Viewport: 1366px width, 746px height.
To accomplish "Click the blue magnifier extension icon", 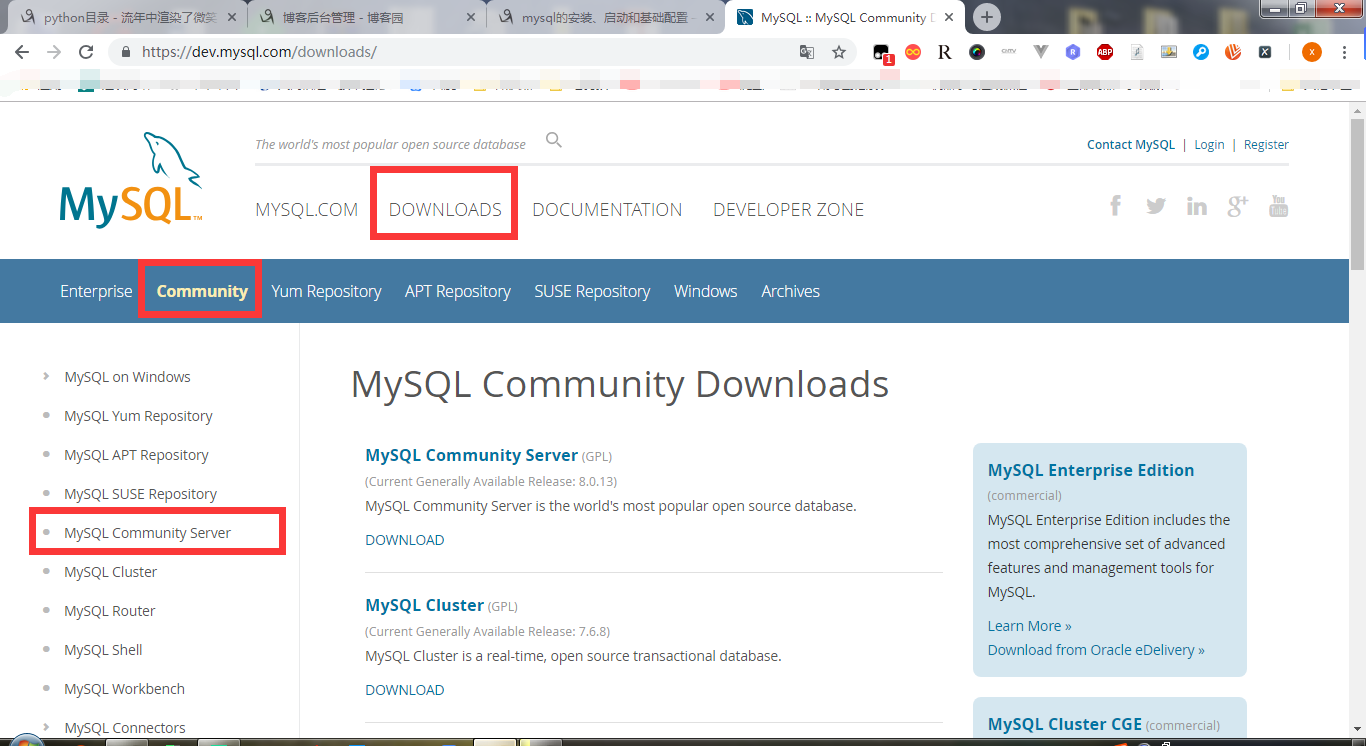I will click(1201, 52).
